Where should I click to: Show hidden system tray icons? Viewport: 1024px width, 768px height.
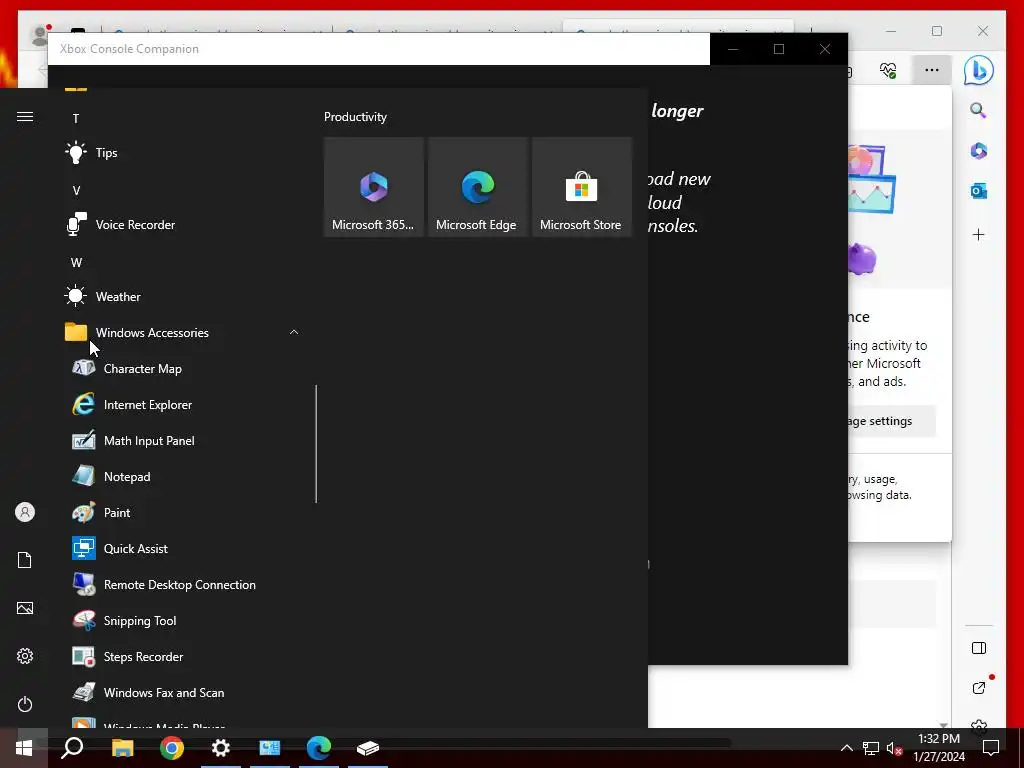846,748
